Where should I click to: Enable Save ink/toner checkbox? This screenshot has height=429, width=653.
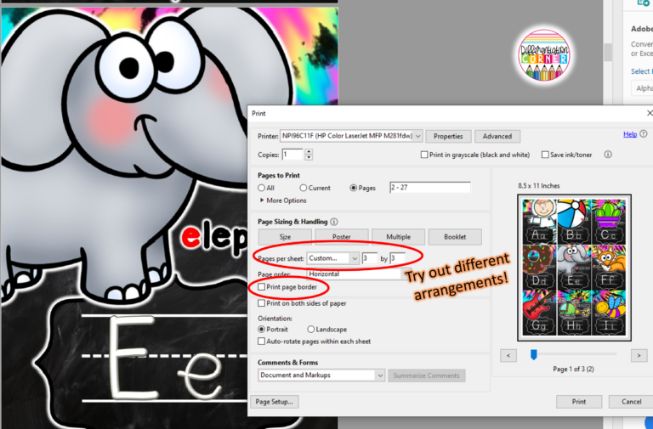pyautogui.click(x=545, y=155)
